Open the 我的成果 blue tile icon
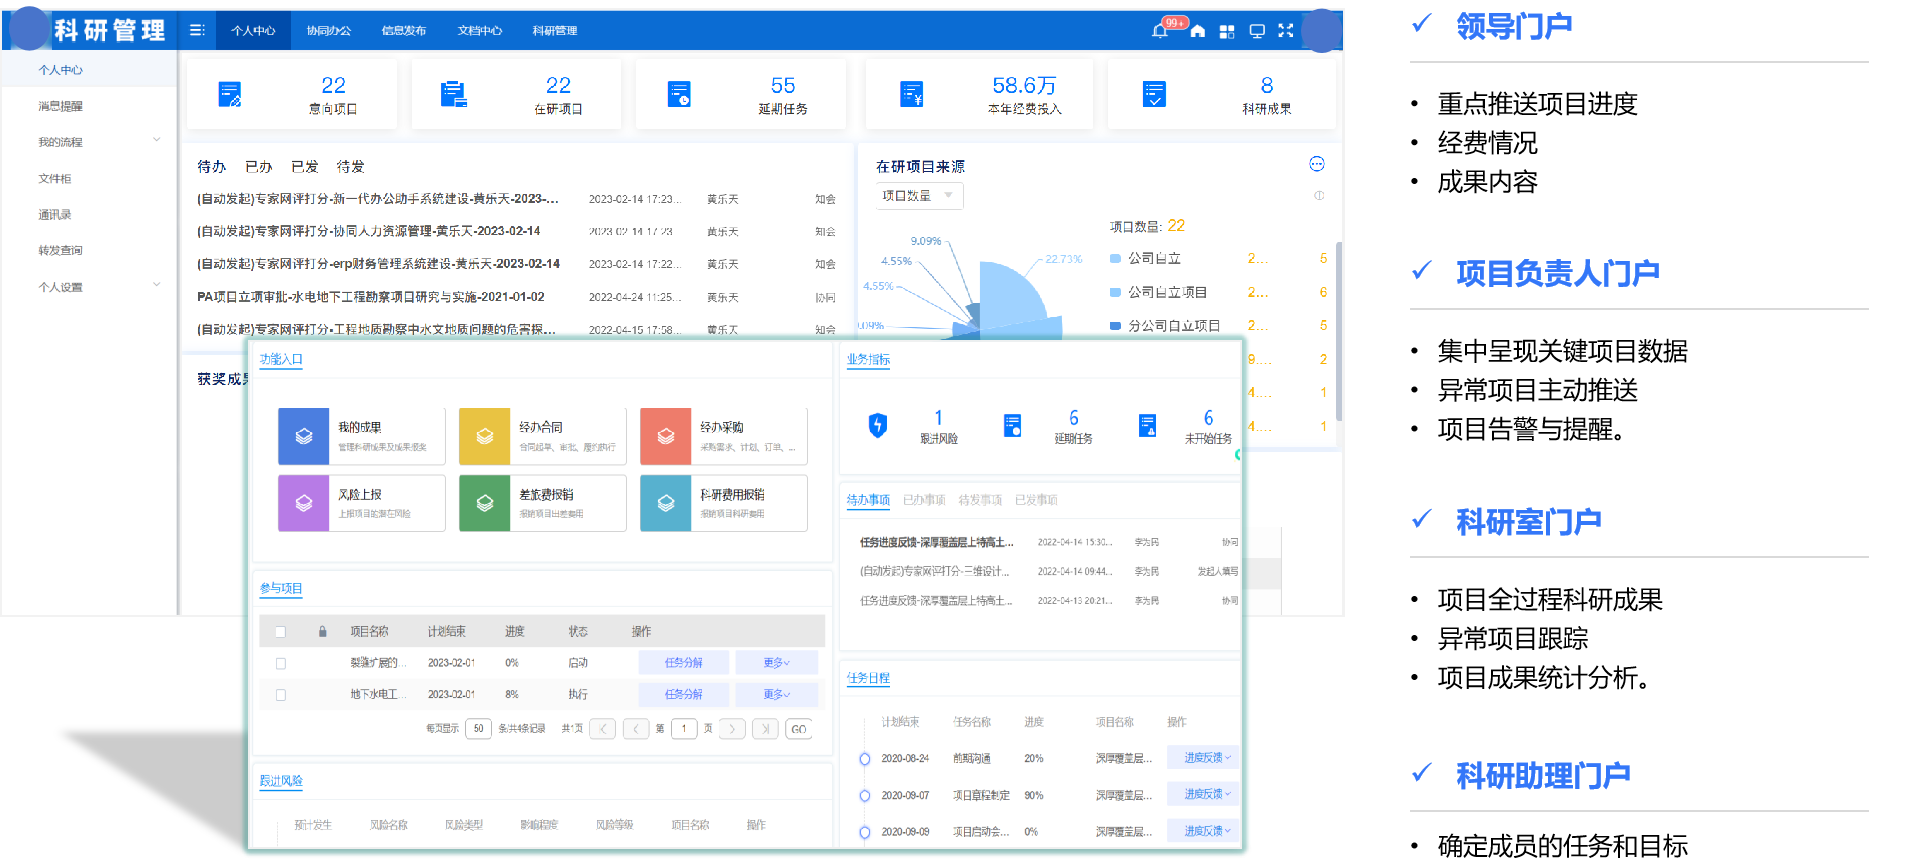 (304, 436)
